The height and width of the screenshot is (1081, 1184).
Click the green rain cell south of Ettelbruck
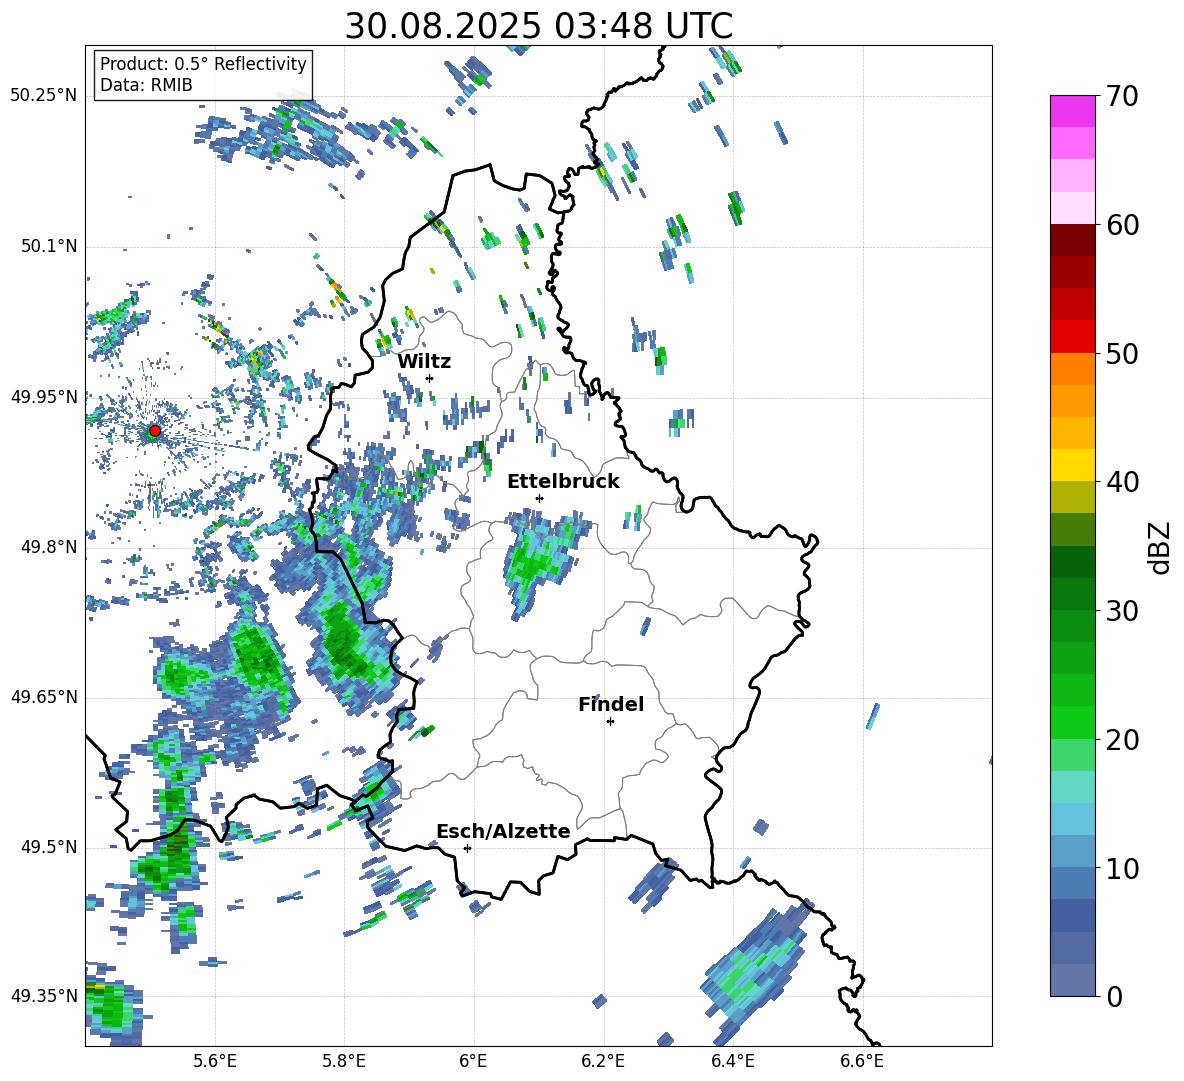point(540,562)
